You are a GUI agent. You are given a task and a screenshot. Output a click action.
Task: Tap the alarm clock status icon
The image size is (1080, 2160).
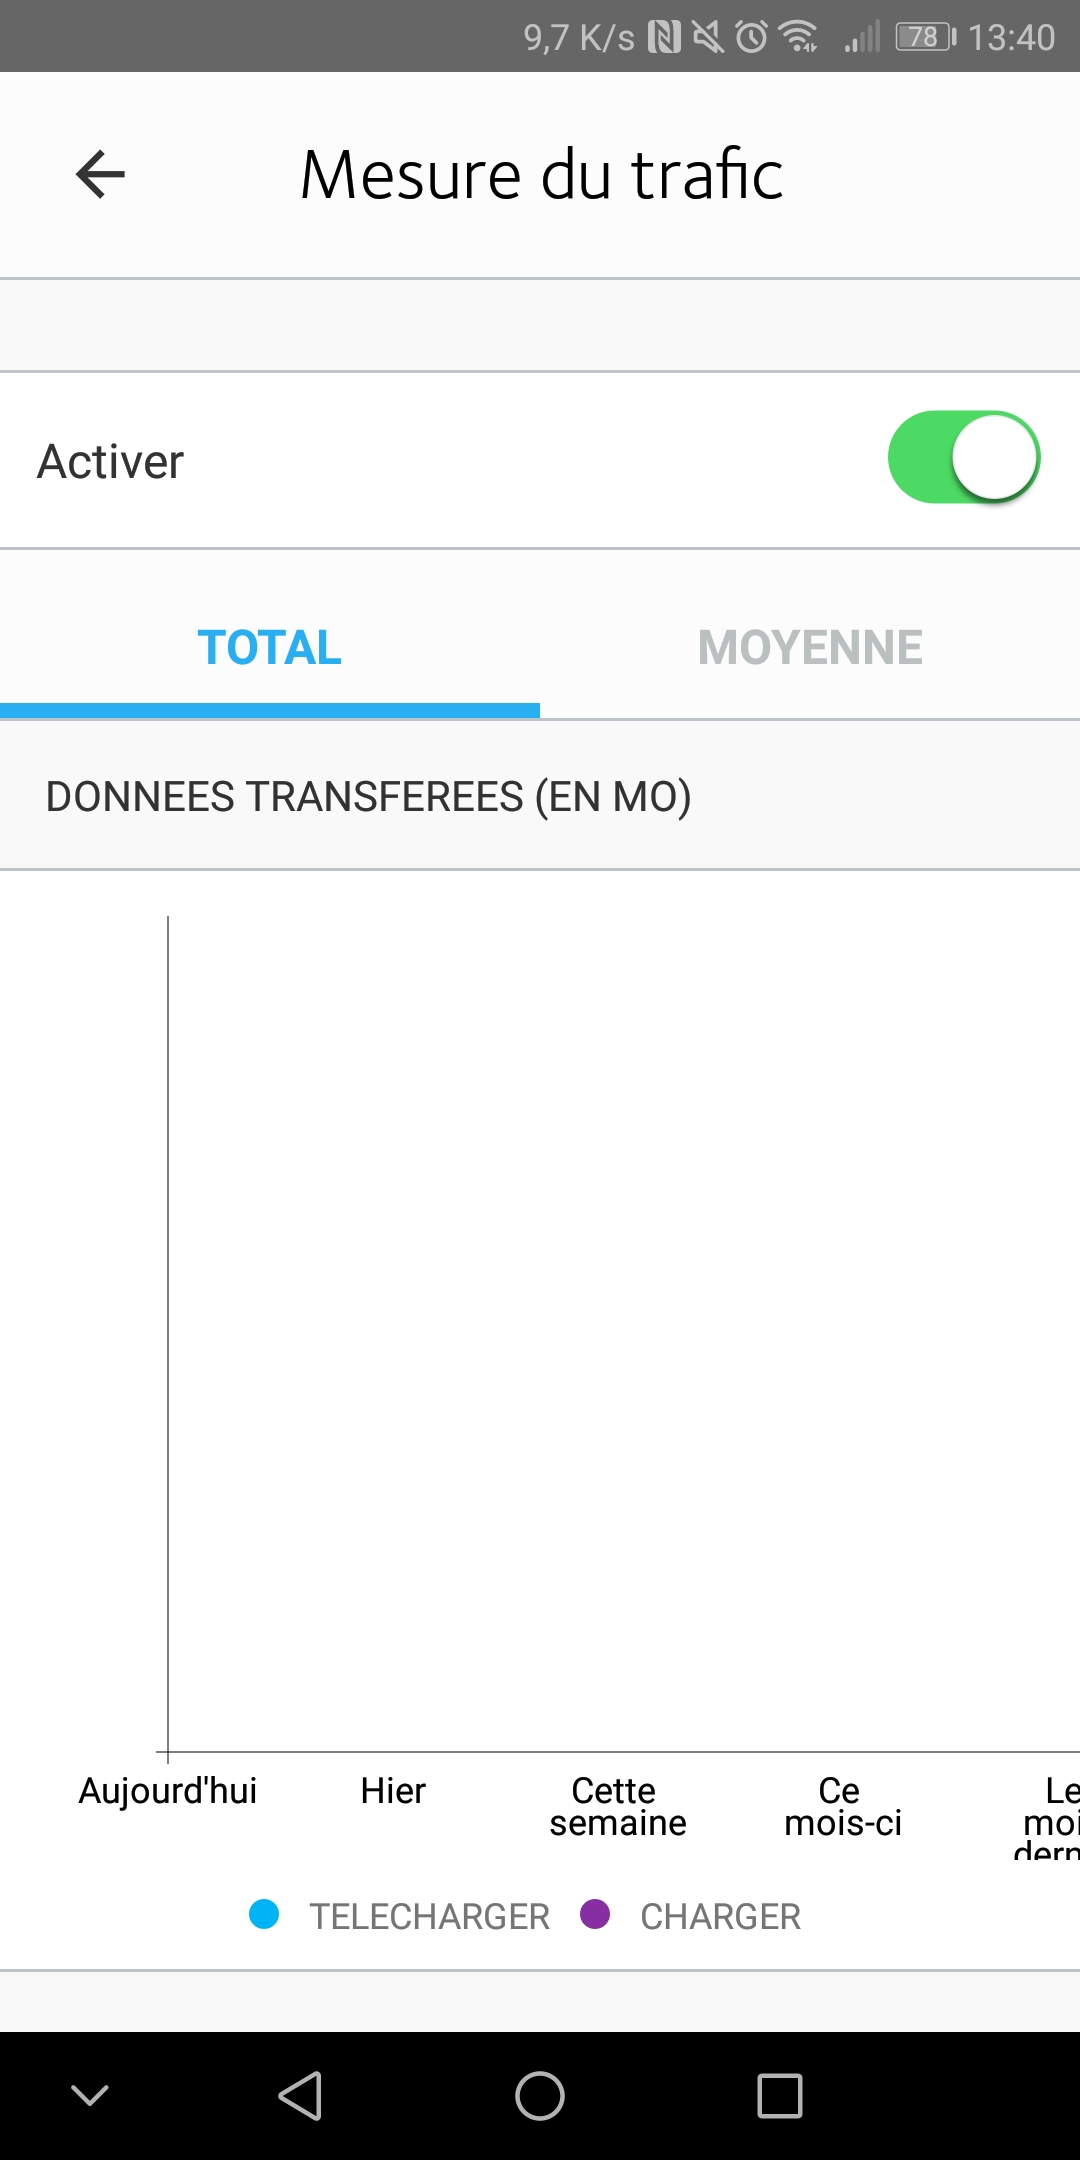point(752,37)
